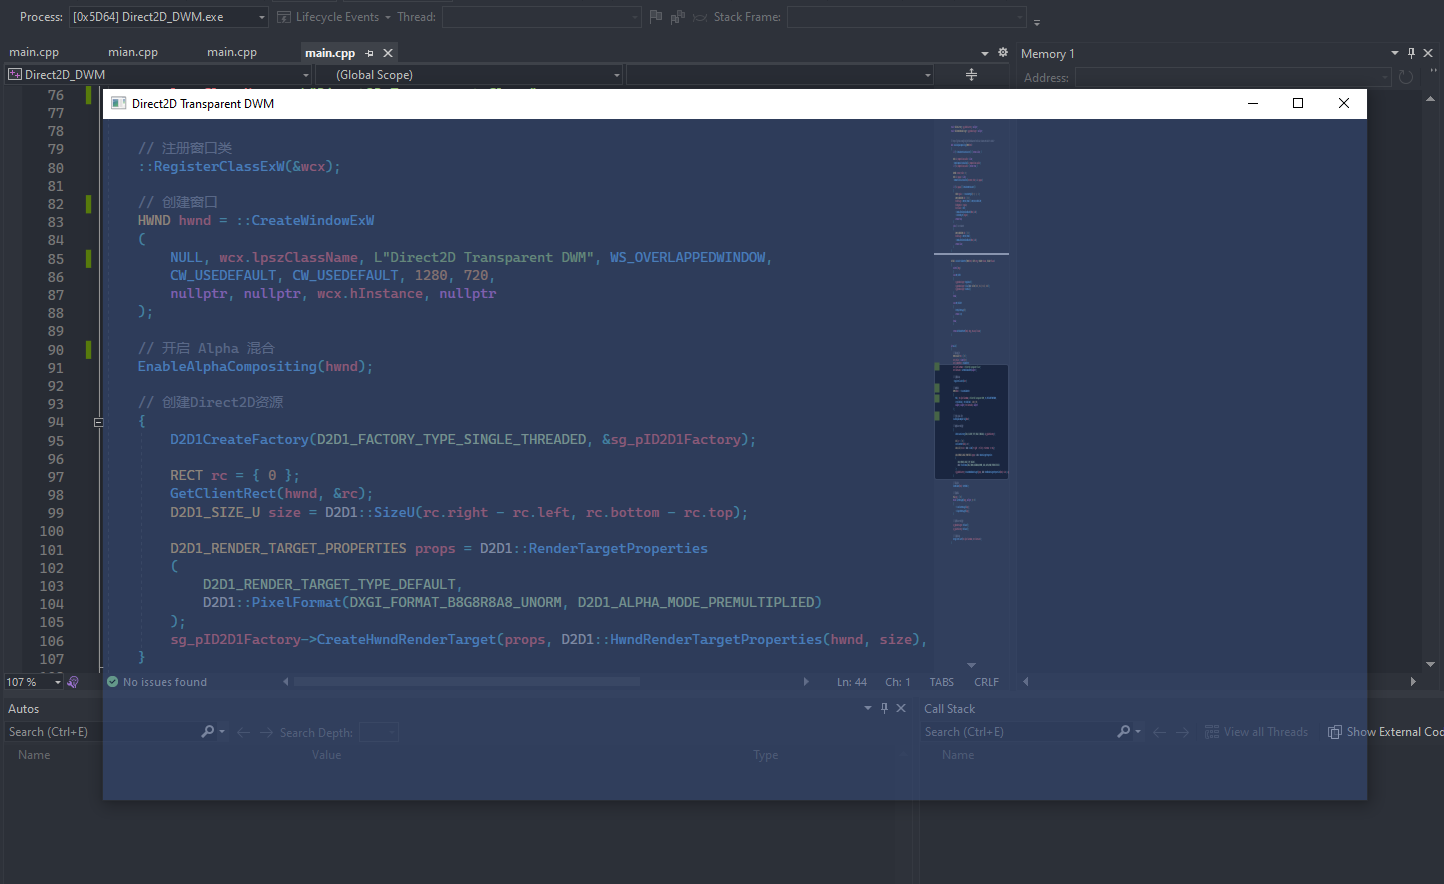Close the active main.cpp tab

pyautogui.click(x=388, y=53)
